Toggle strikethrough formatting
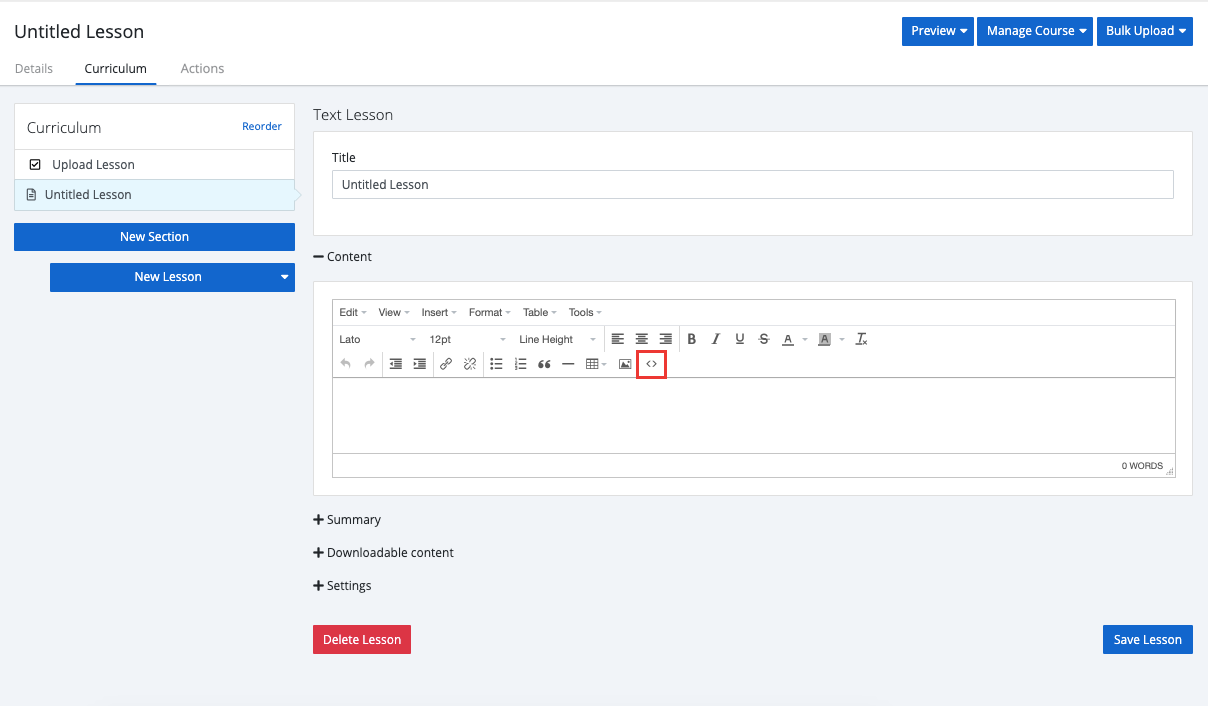The image size is (1208, 706). [764, 339]
